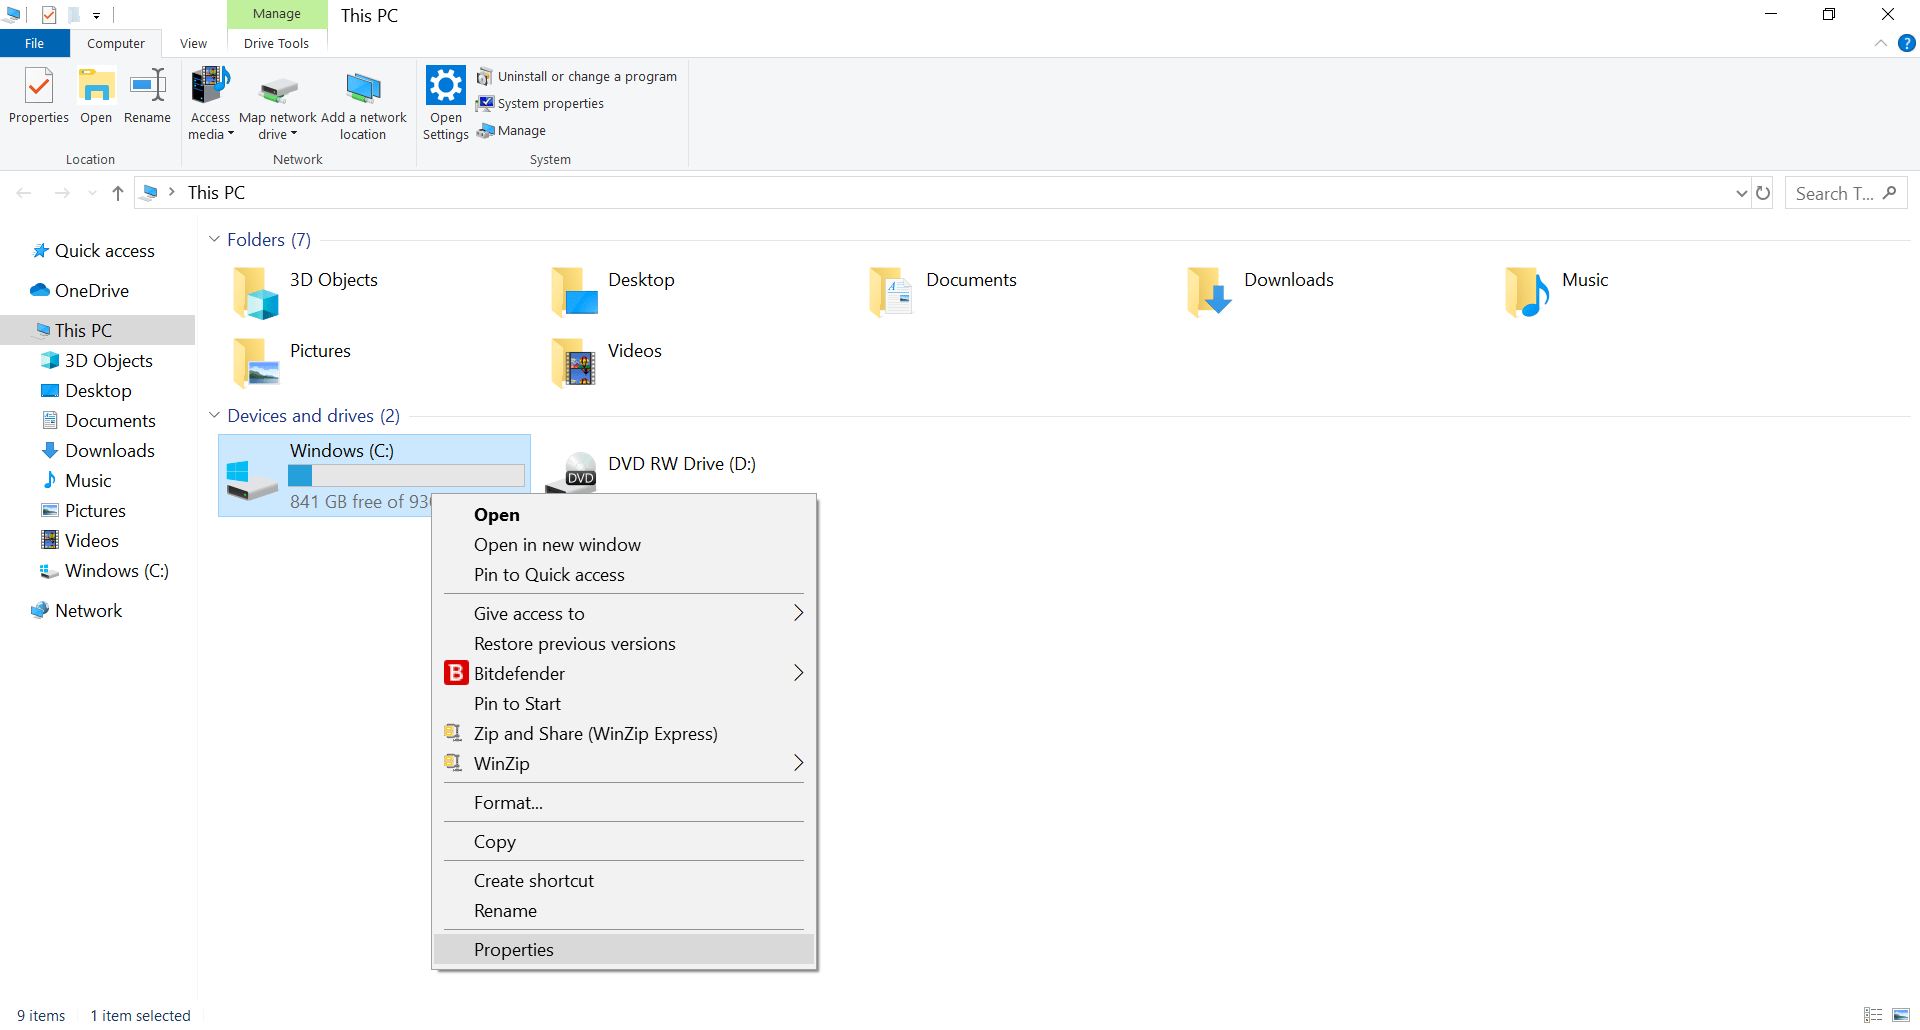Switch to details view in status bar
This screenshot has width=1920, height=1030.
point(1873,1015)
